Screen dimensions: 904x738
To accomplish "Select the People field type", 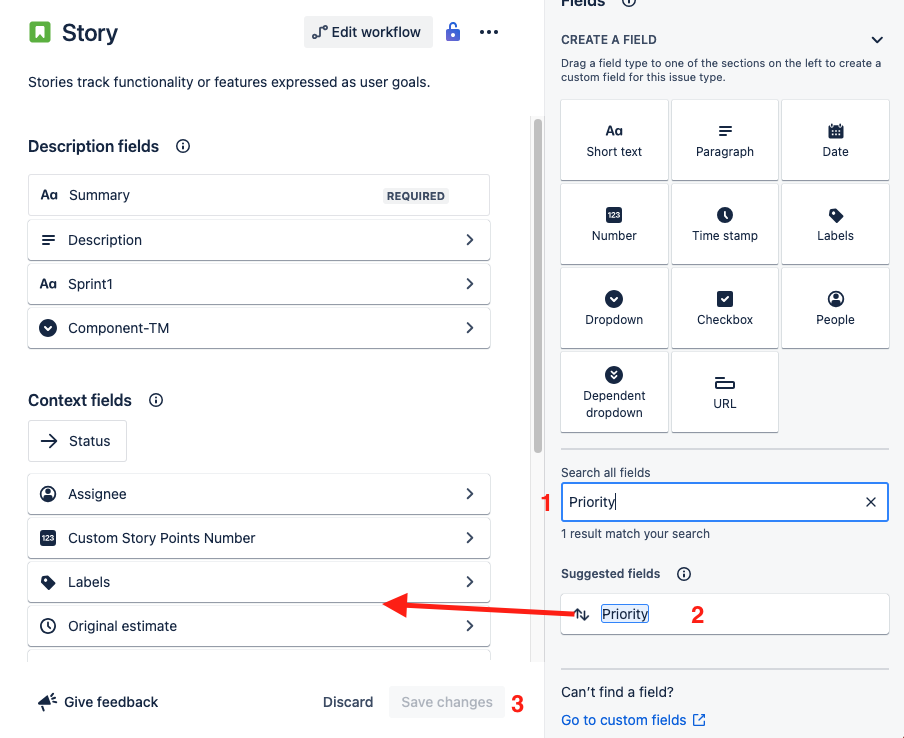I will pos(834,307).
